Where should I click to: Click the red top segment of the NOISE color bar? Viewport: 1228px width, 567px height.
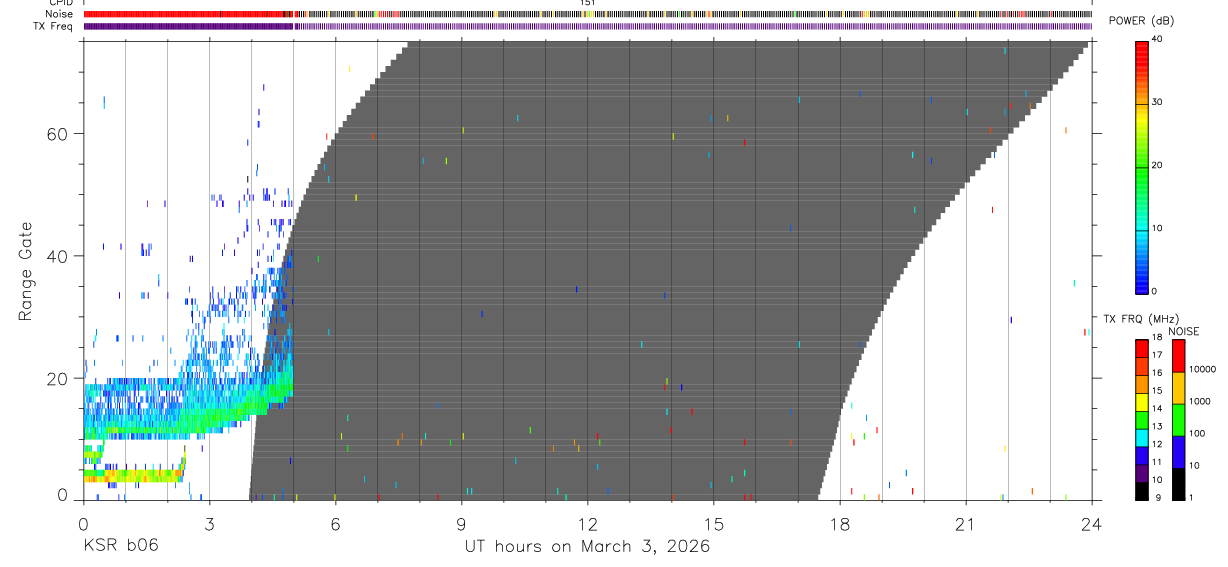[x=1178, y=356]
